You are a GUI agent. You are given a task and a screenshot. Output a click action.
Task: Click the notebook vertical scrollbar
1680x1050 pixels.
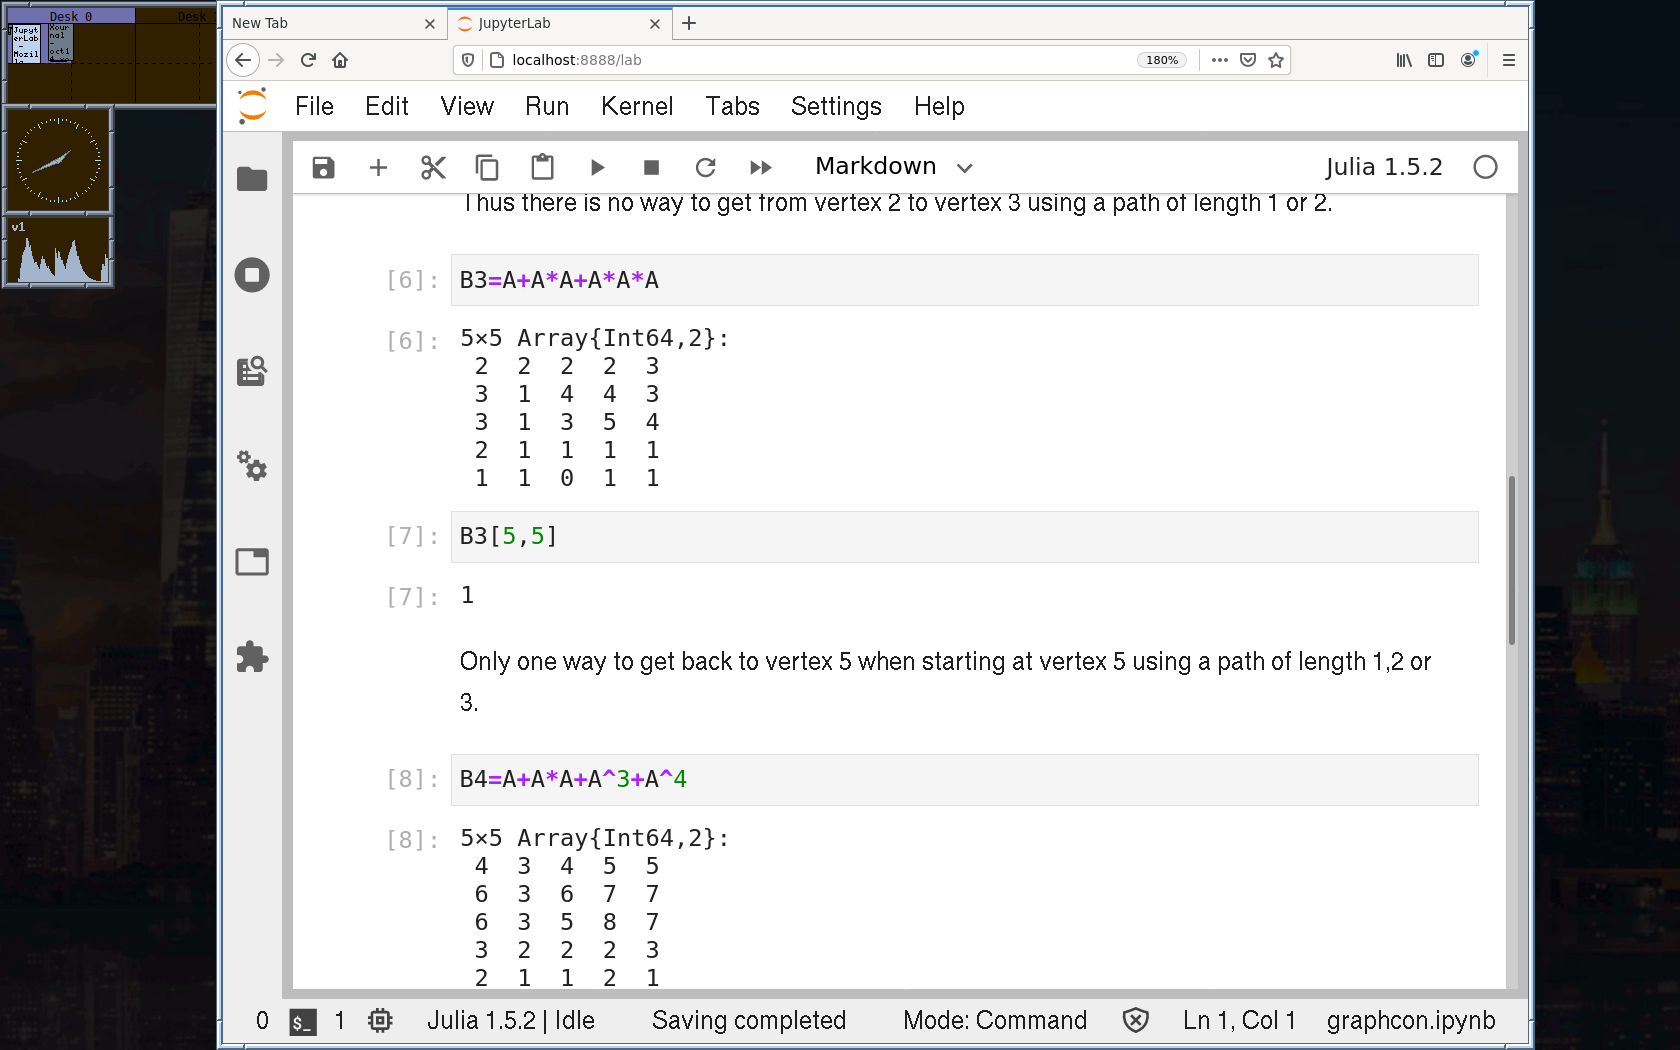click(x=1511, y=560)
